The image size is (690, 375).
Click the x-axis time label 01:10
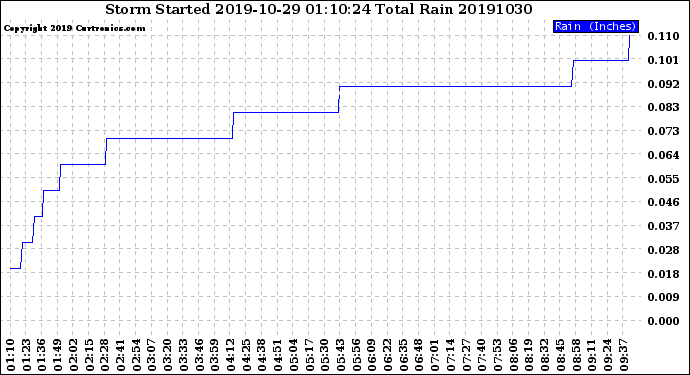click(11, 355)
